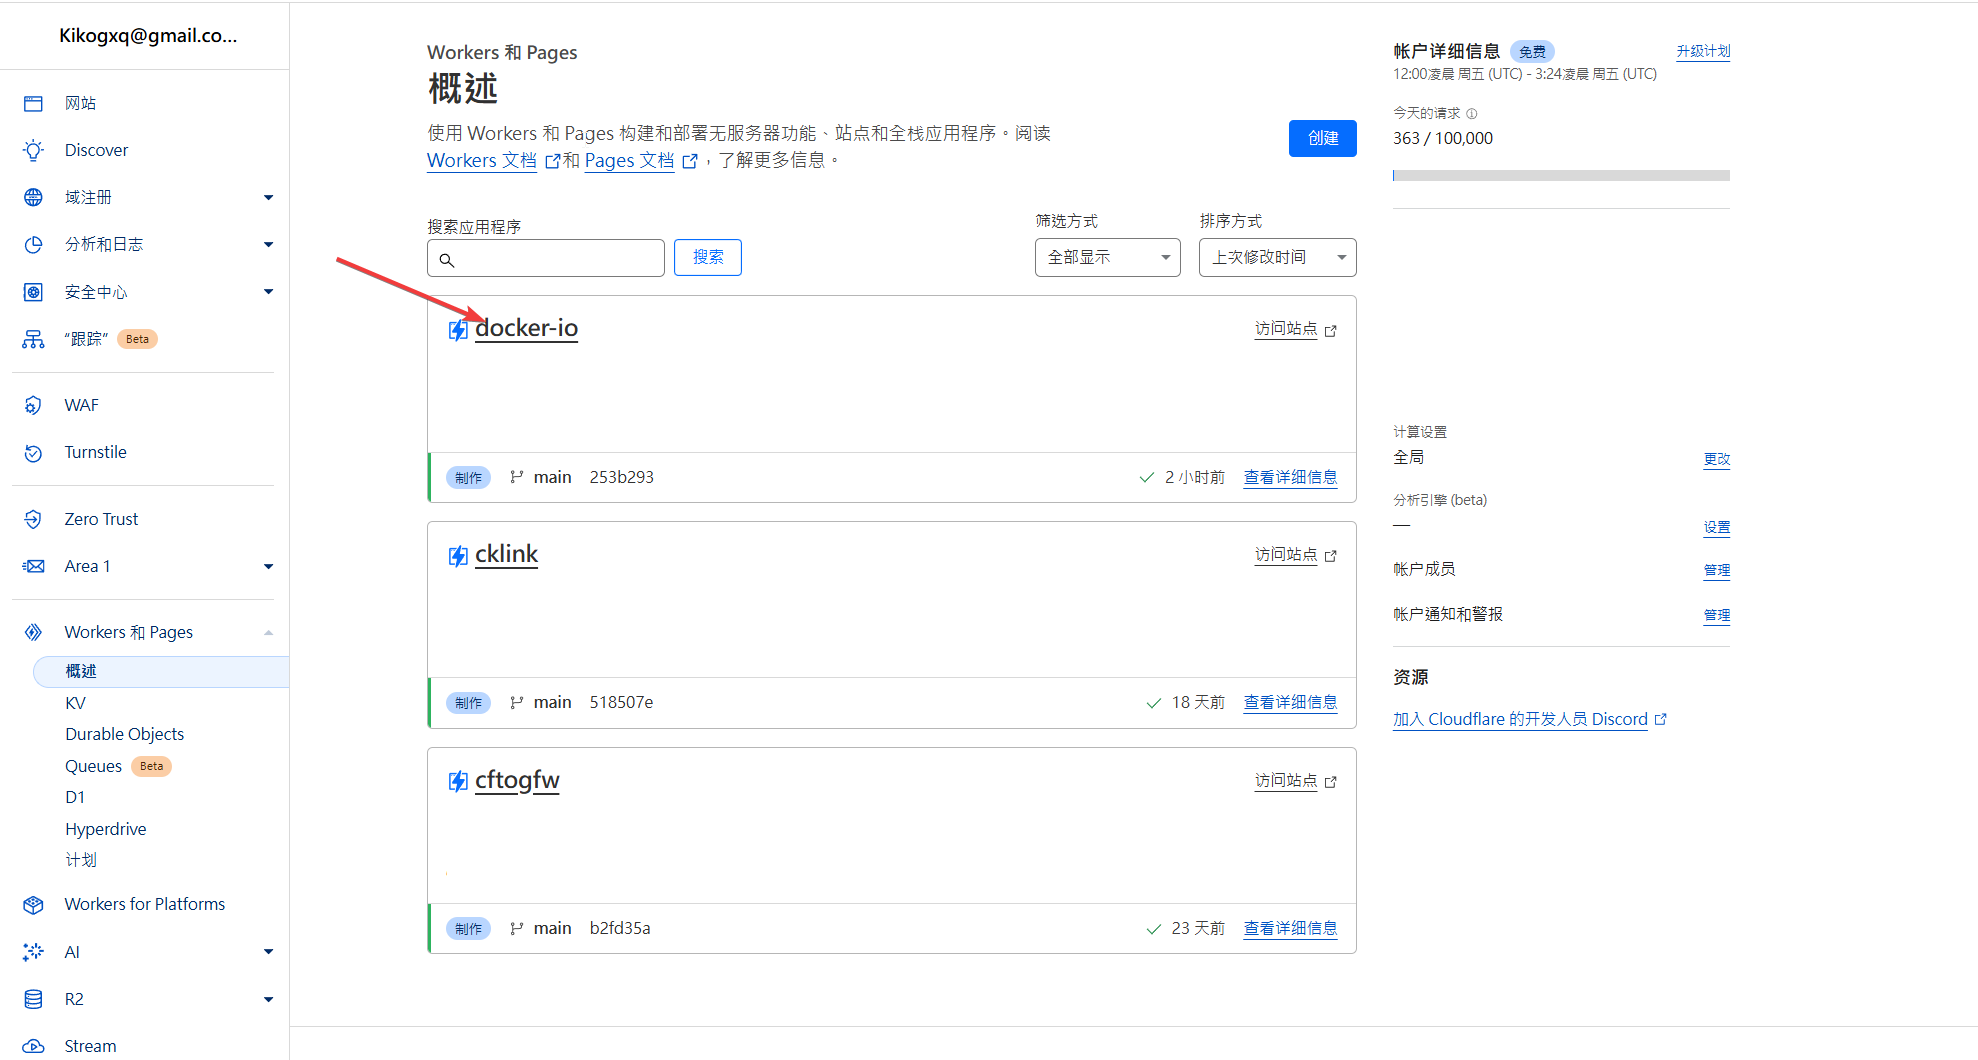Open the 筛选方式 全部显示 dropdown

(1107, 258)
